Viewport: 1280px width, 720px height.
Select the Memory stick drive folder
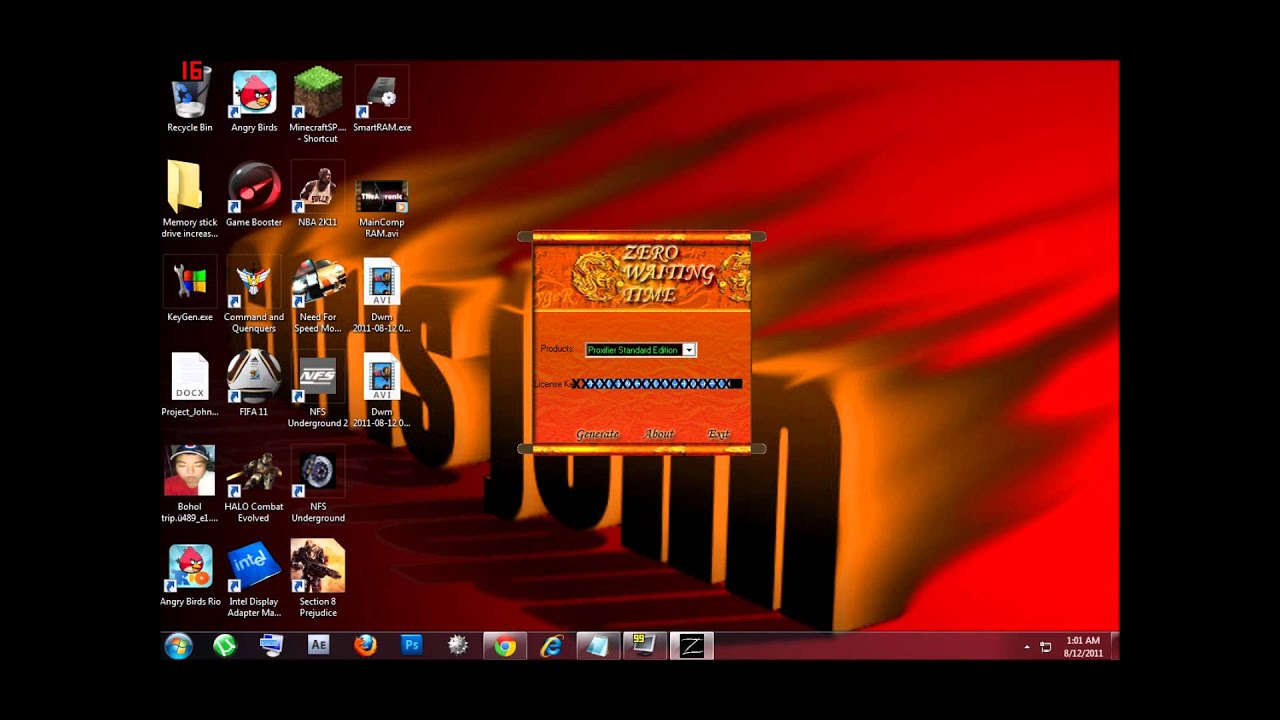[189, 198]
